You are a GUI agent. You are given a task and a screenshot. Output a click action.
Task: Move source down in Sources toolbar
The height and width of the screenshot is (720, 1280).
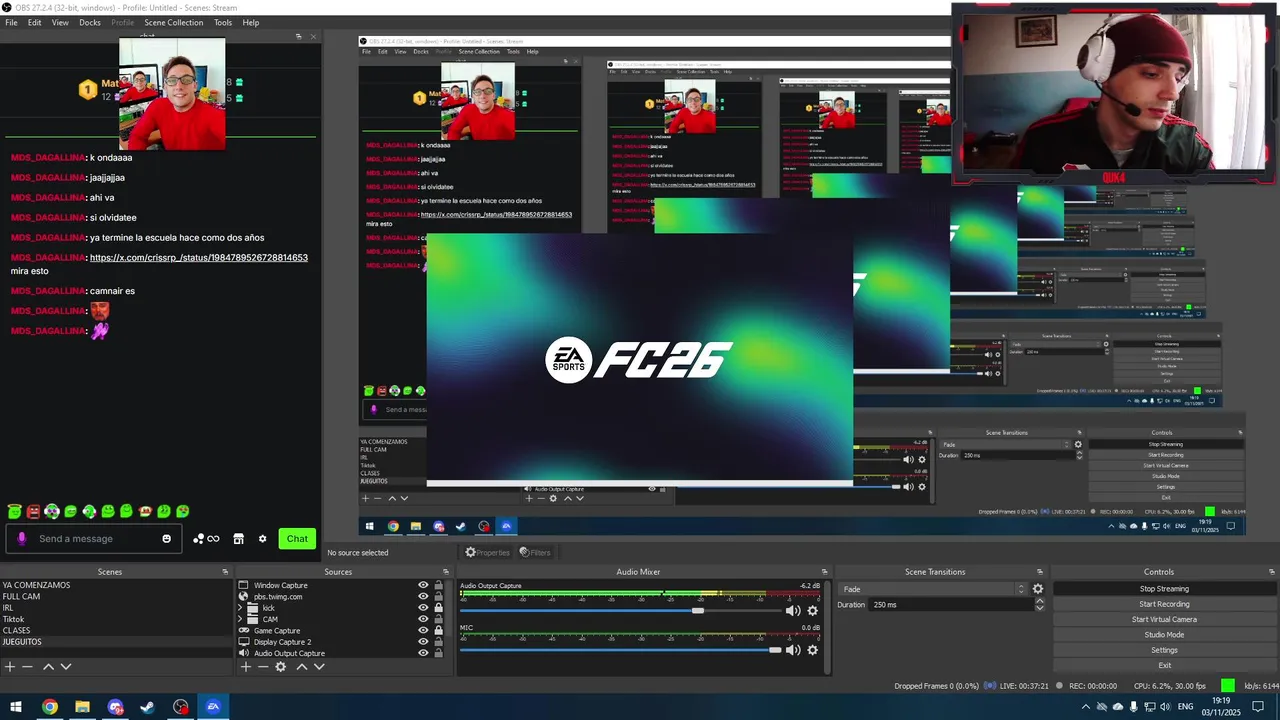[319, 667]
